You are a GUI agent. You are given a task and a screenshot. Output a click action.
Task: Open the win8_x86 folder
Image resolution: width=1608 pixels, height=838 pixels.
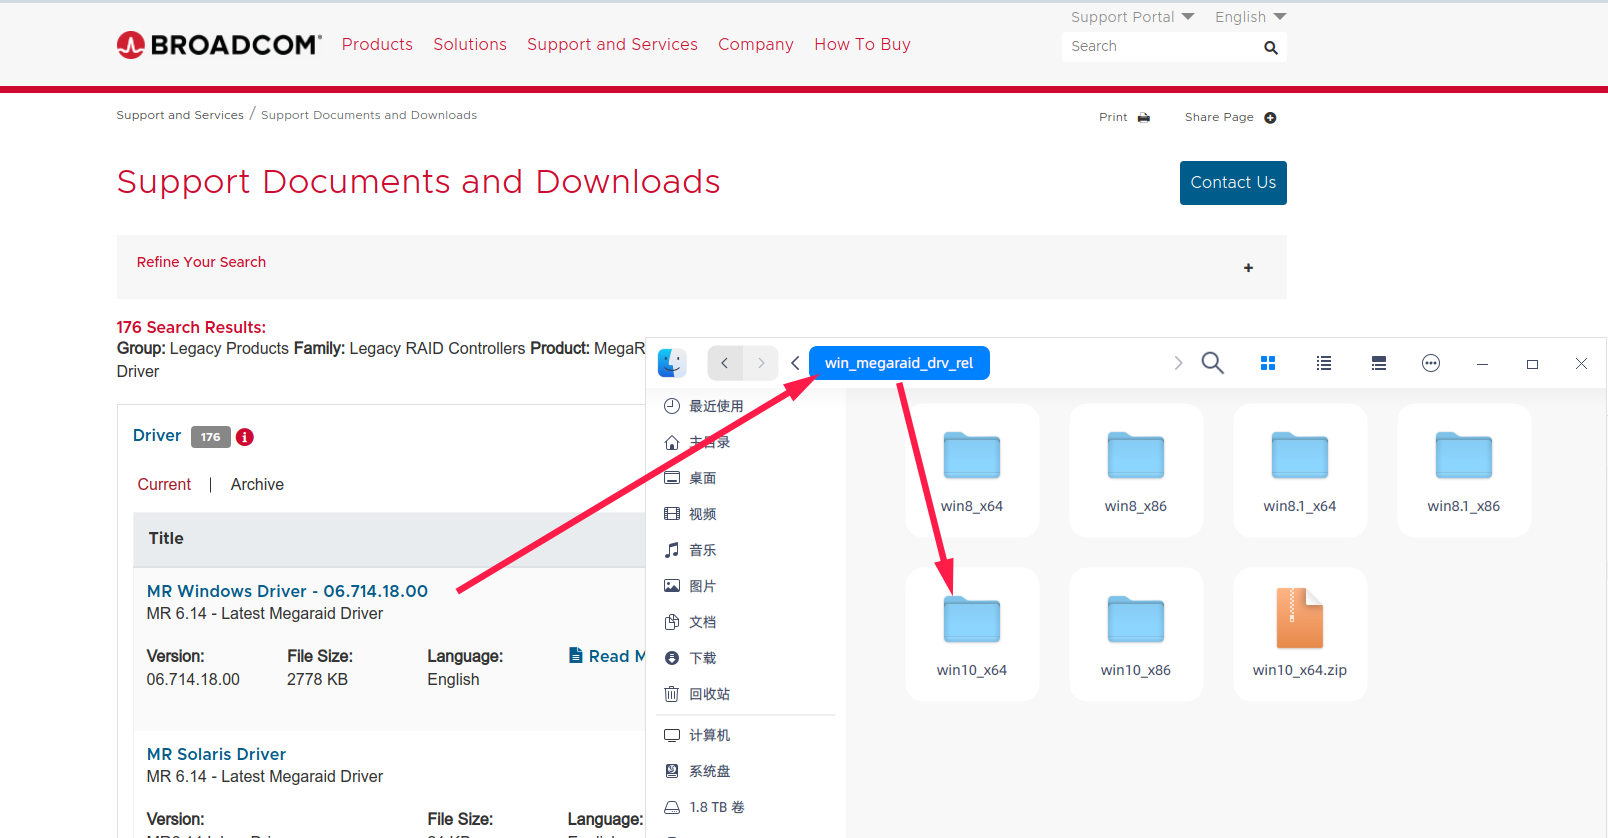(x=1136, y=471)
